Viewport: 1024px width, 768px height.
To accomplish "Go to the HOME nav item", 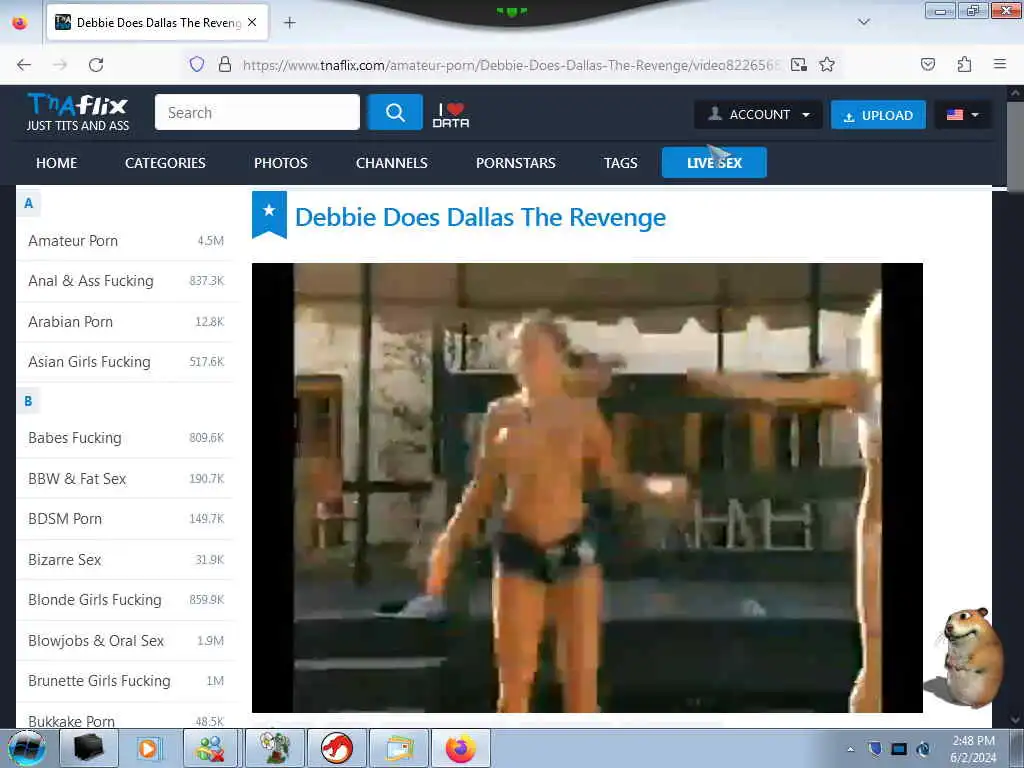I will click(x=56, y=163).
